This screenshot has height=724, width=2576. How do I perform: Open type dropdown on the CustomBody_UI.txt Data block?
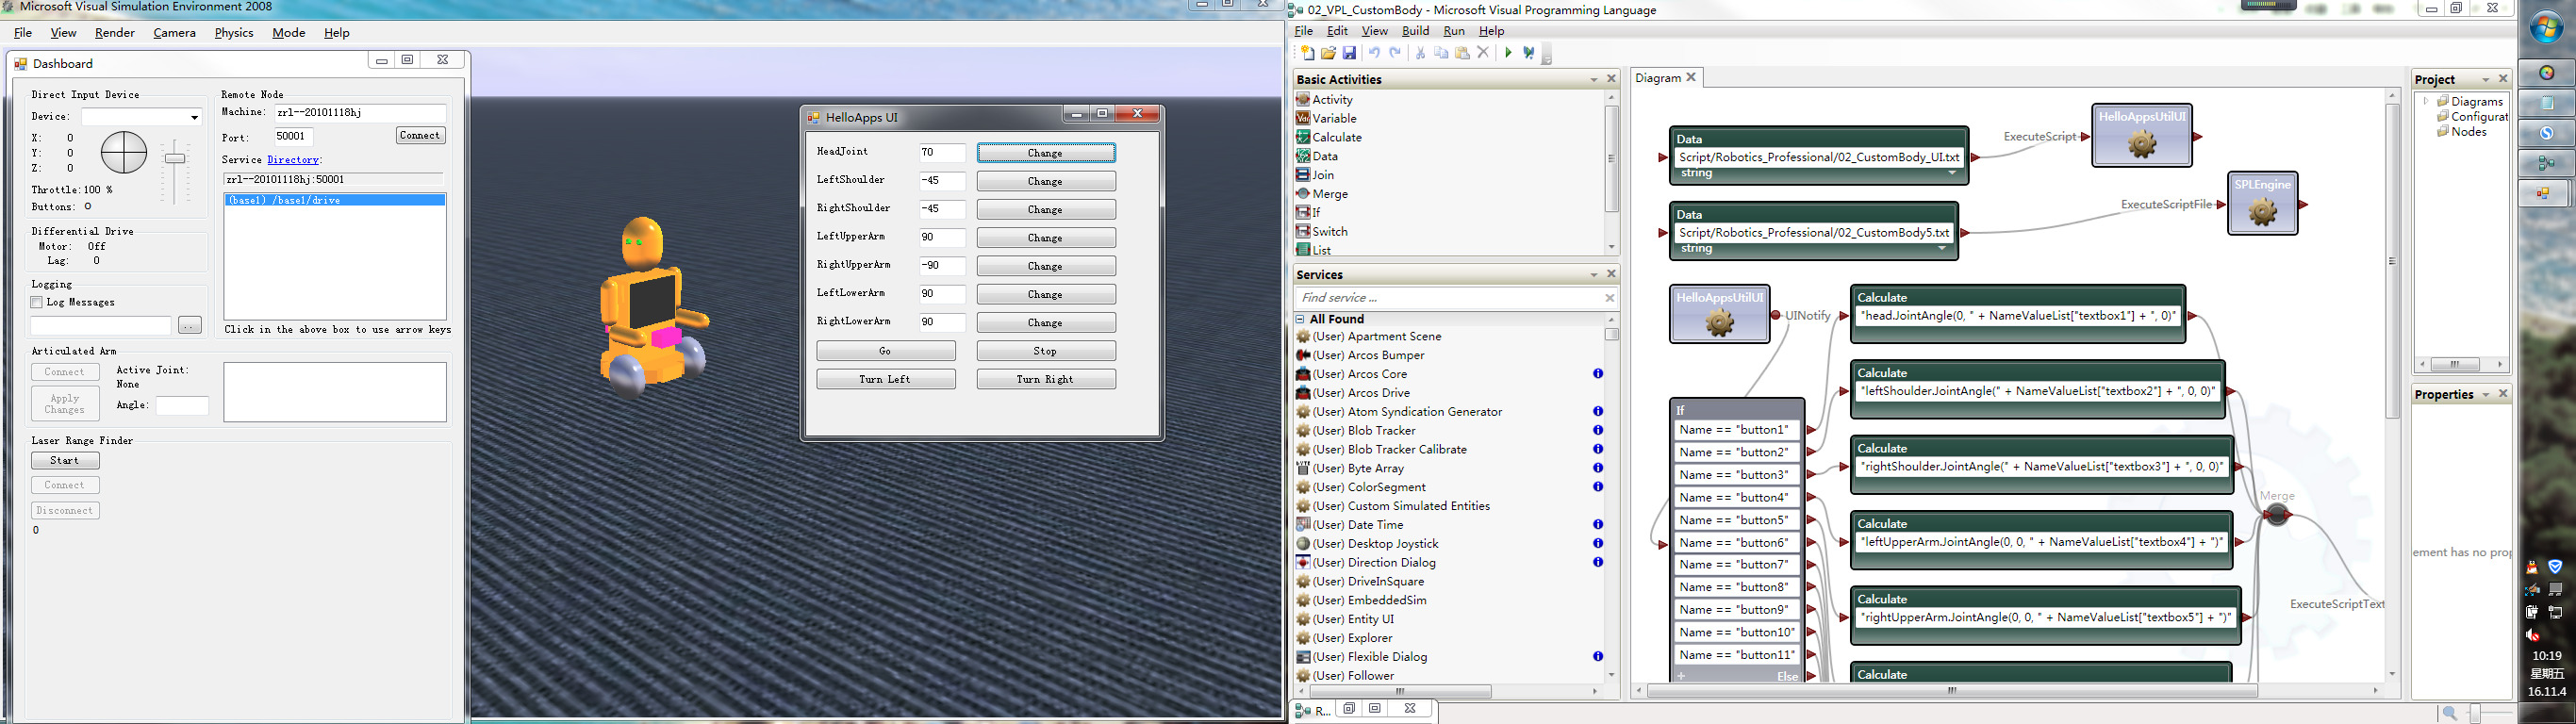pyautogui.click(x=1952, y=173)
